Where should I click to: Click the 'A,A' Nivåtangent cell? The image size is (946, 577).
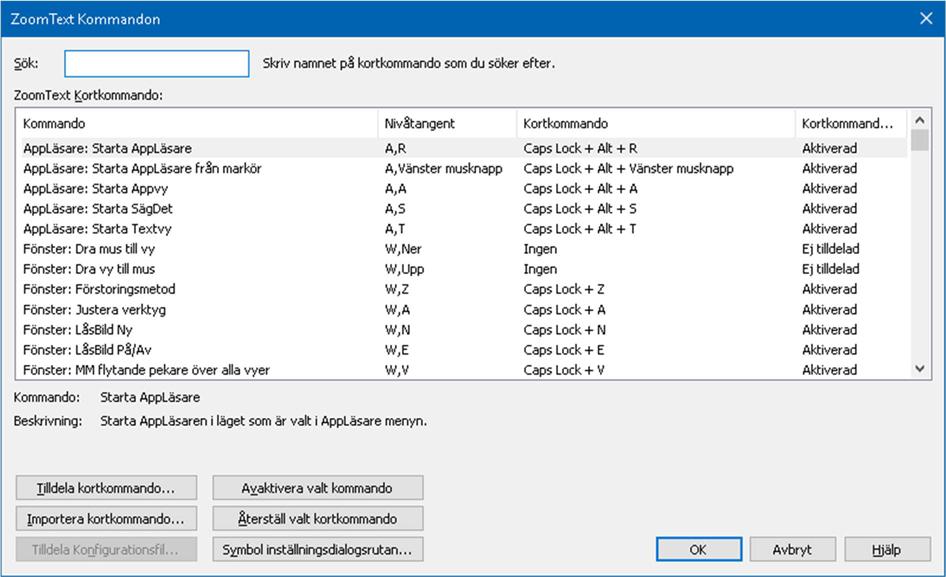tap(395, 189)
